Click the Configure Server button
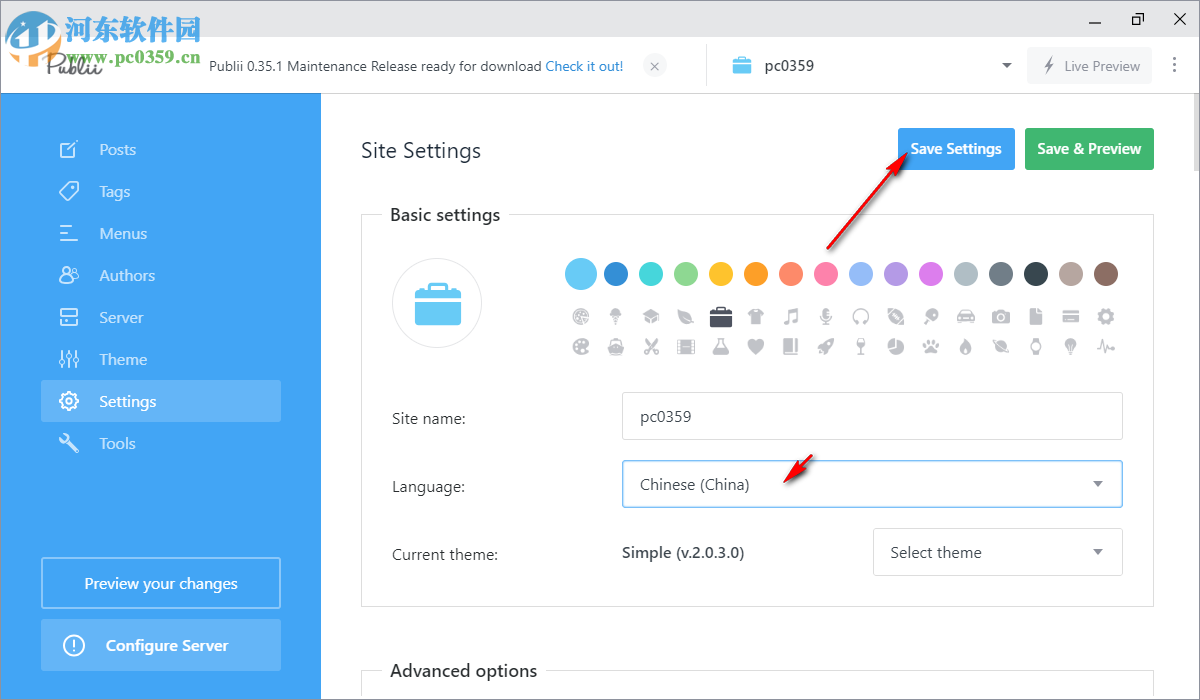The image size is (1200, 700). [x=161, y=645]
